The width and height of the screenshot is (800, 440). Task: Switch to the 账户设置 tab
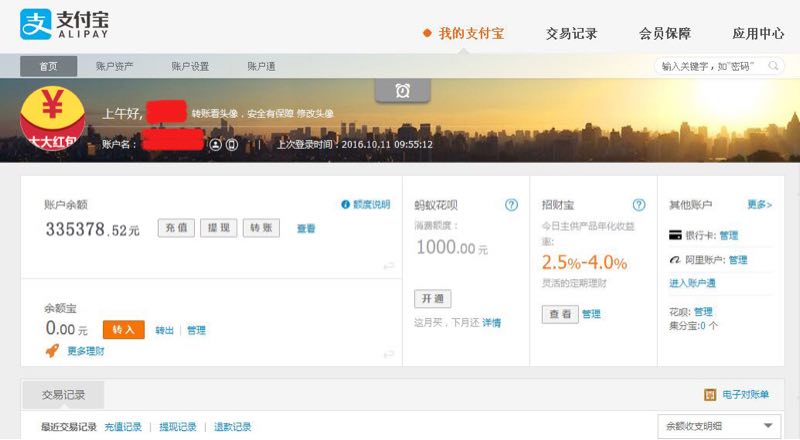(190, 66)
